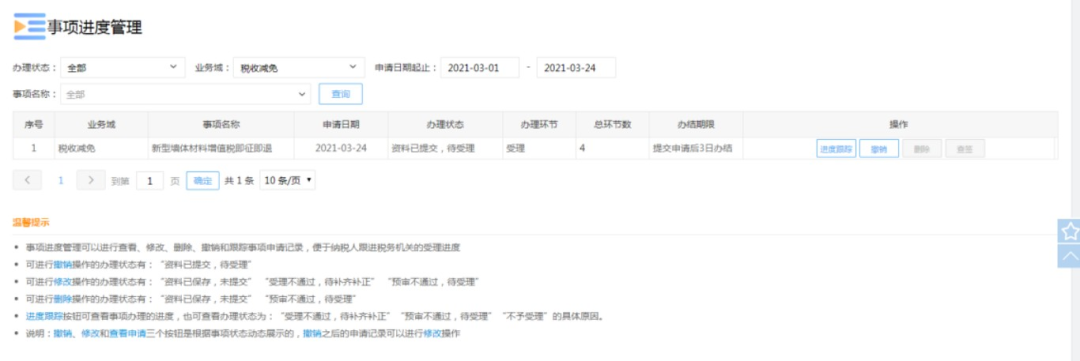The width and height of the screenshot is (1080, 361).
Task: Click the disabled 删除 button in row 1
Action: pos(922,149)
